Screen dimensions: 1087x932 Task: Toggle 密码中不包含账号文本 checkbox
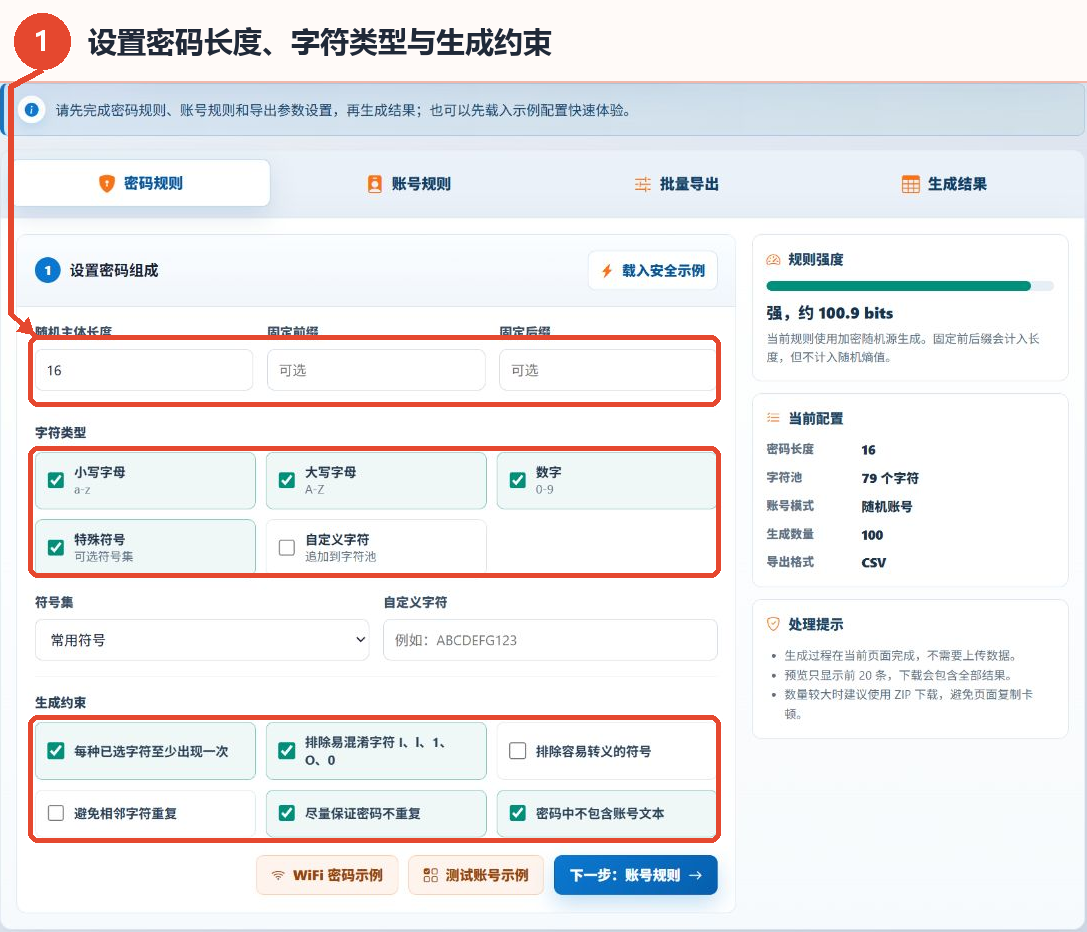click(517, 813)
